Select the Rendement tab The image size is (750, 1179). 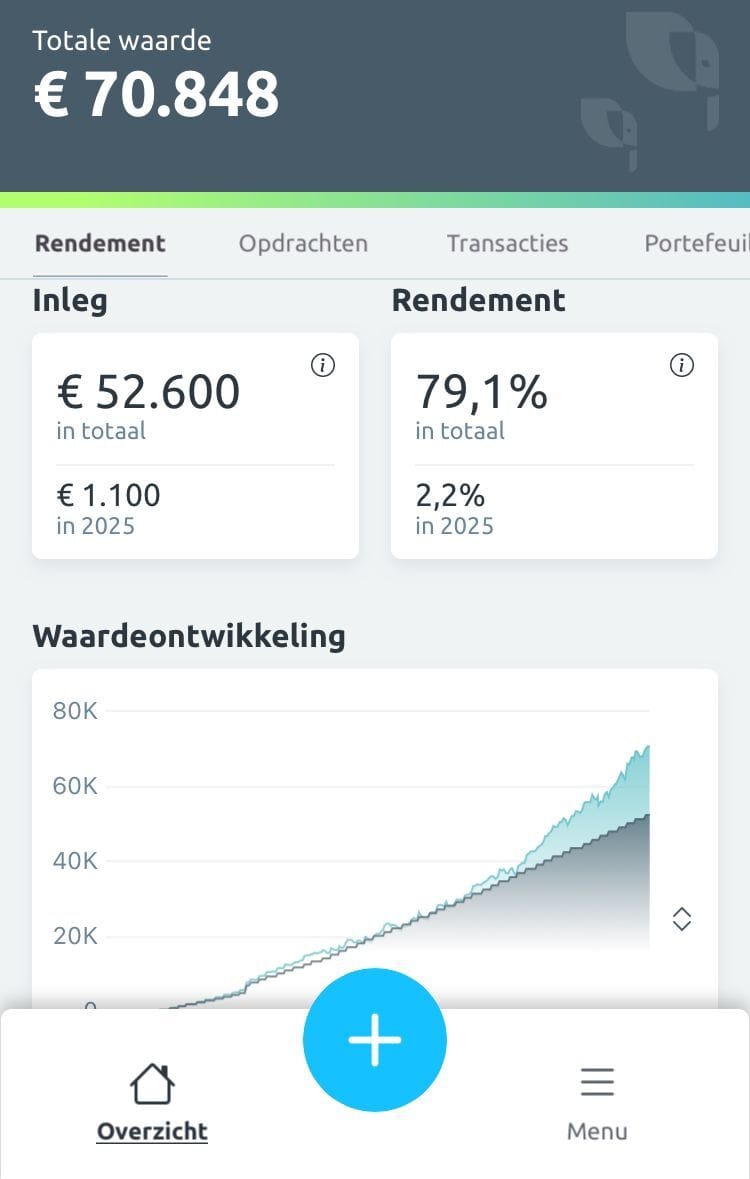tap(100, 244)
